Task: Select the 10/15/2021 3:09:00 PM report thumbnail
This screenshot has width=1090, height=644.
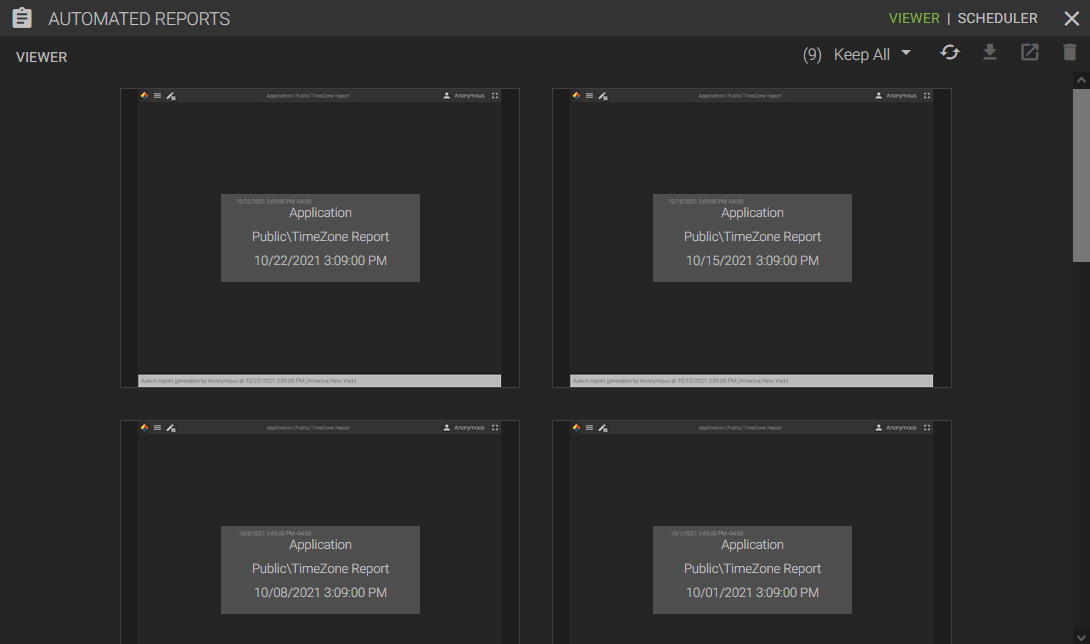Action: click(x=751, y=238)
